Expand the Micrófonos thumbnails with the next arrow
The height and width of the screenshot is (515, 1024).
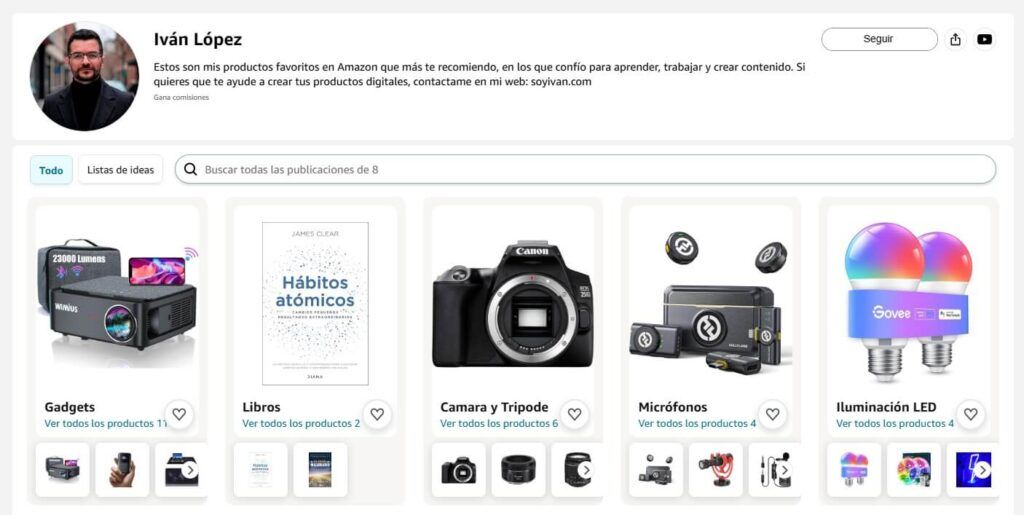coord(784,470)
